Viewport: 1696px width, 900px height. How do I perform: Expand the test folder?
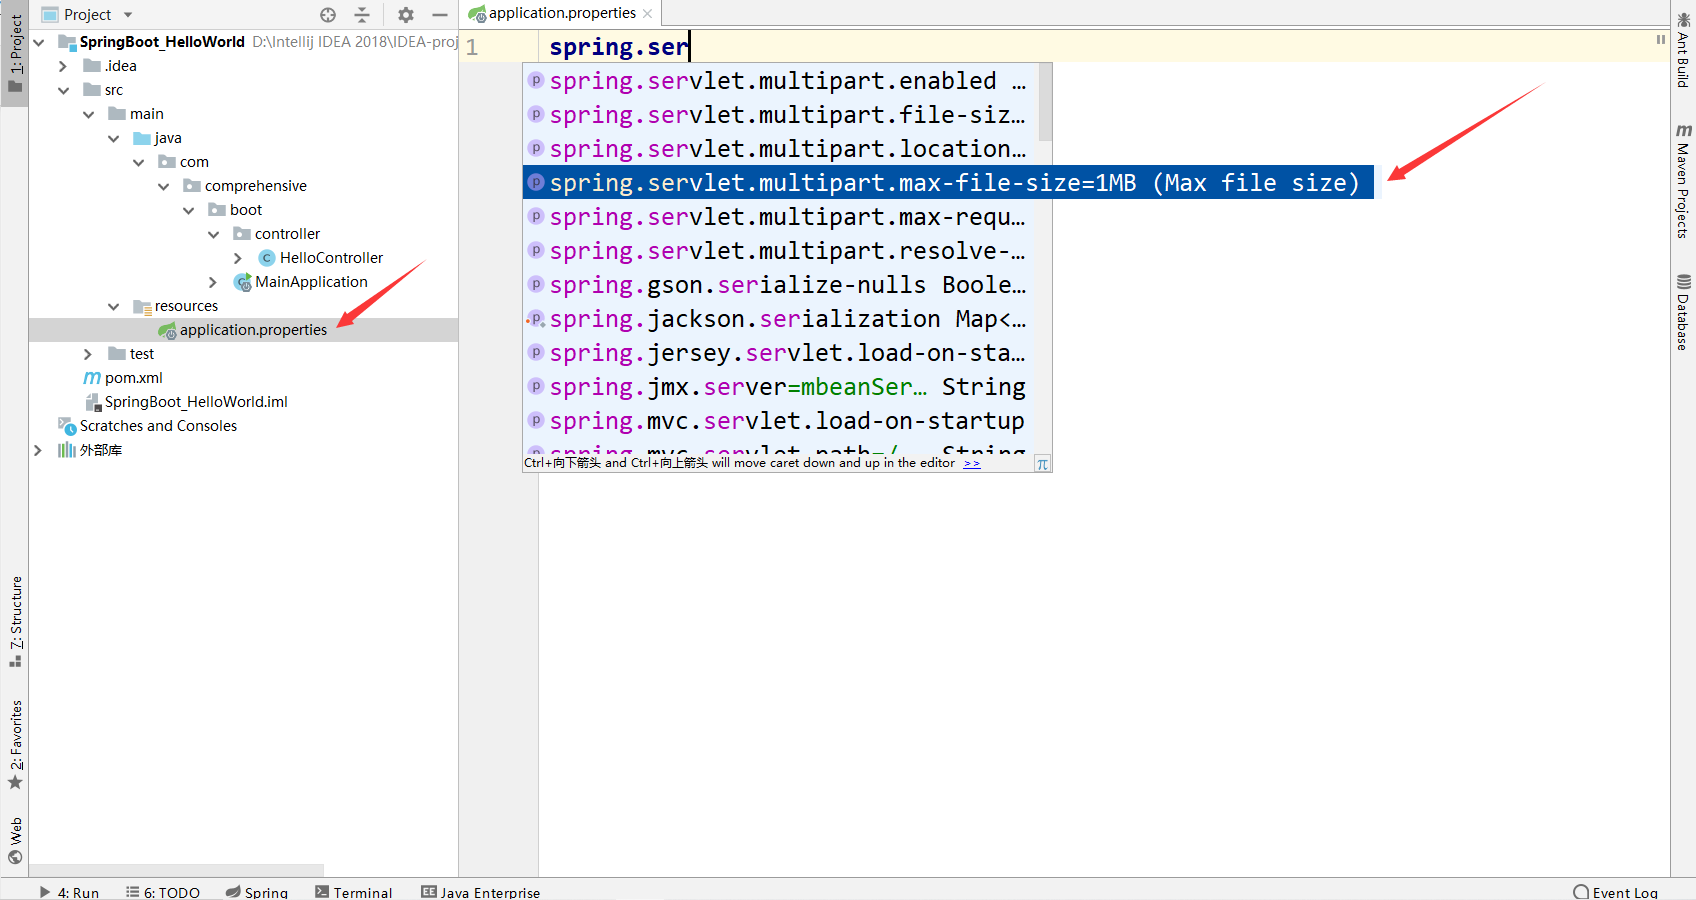(88, 354)
